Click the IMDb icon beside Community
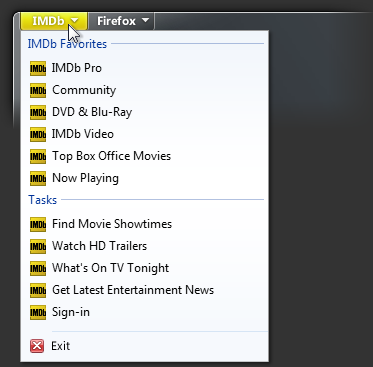Viewport: 373px width, 367px height. click(38, 90)
